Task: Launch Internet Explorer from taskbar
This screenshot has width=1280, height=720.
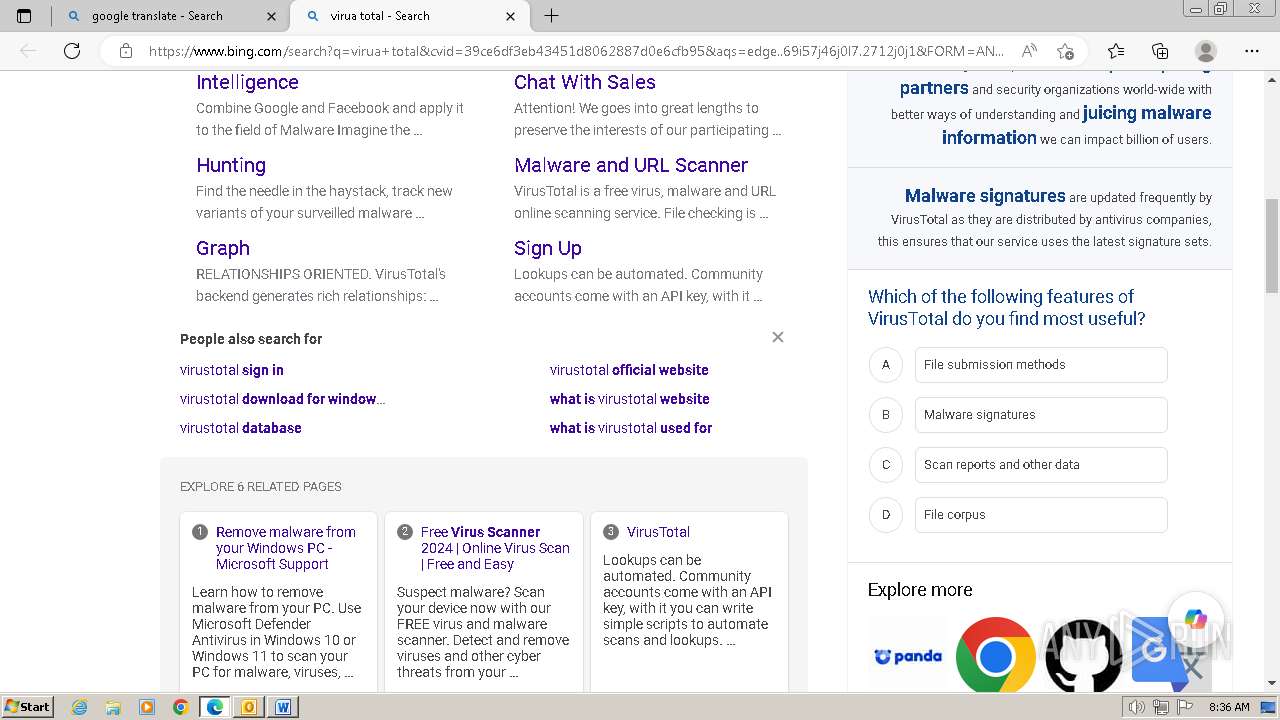Action: (80, 707)
